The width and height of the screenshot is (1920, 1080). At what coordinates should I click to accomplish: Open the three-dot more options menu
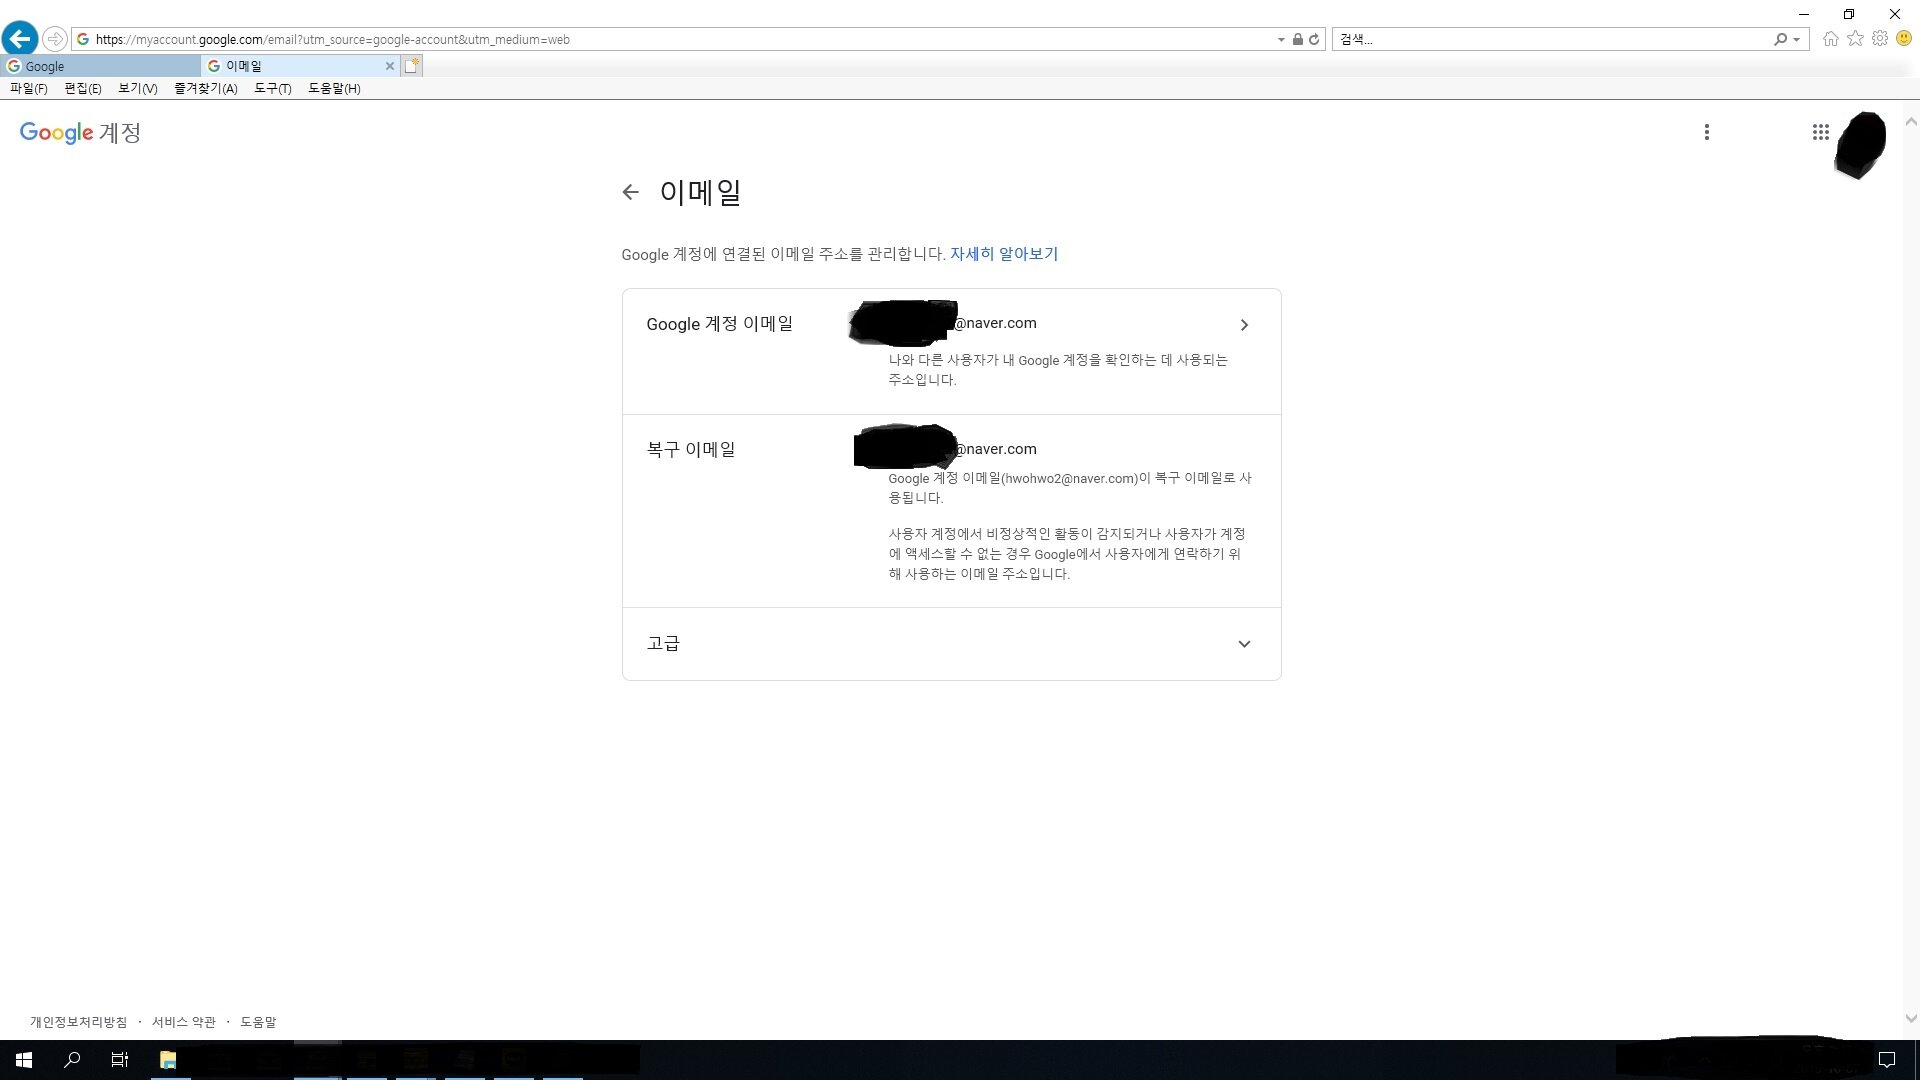(x=1707, y=132)
